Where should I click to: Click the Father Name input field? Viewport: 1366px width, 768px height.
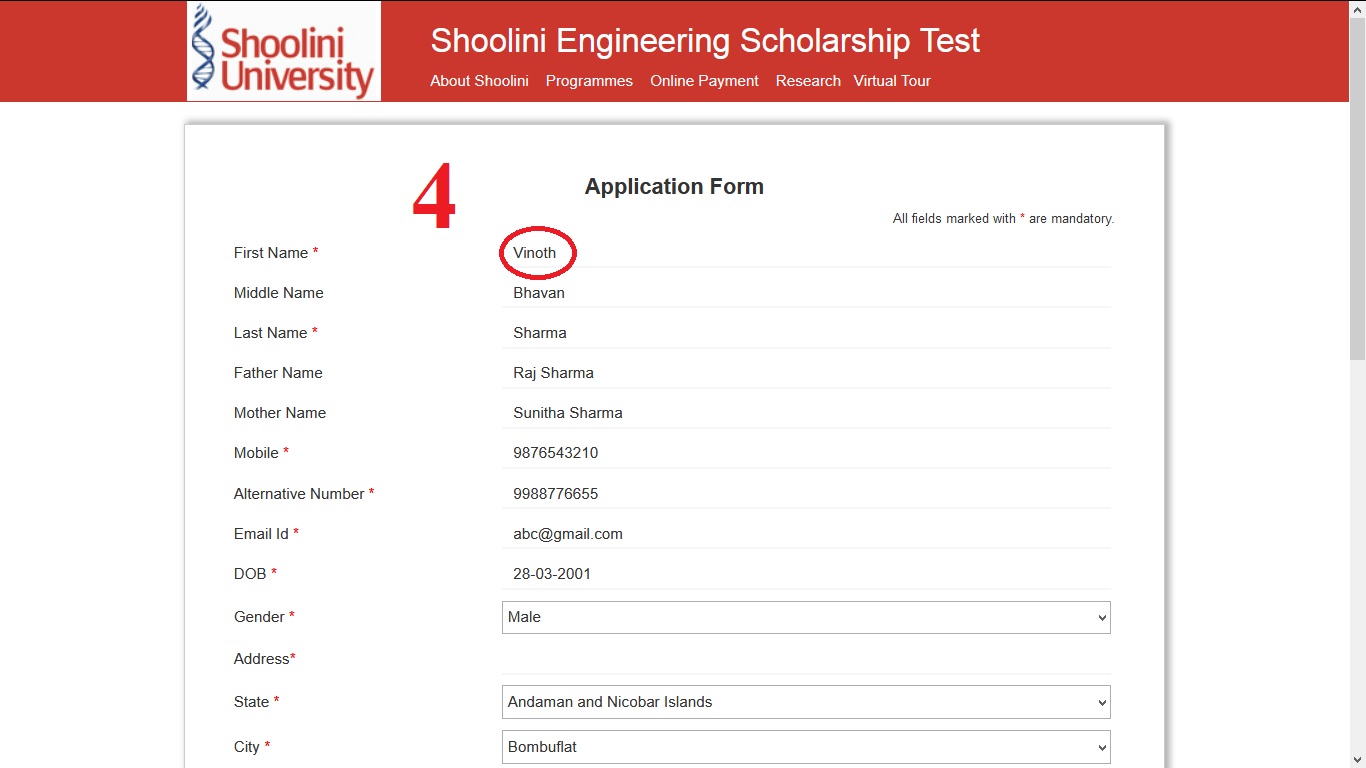806,373
